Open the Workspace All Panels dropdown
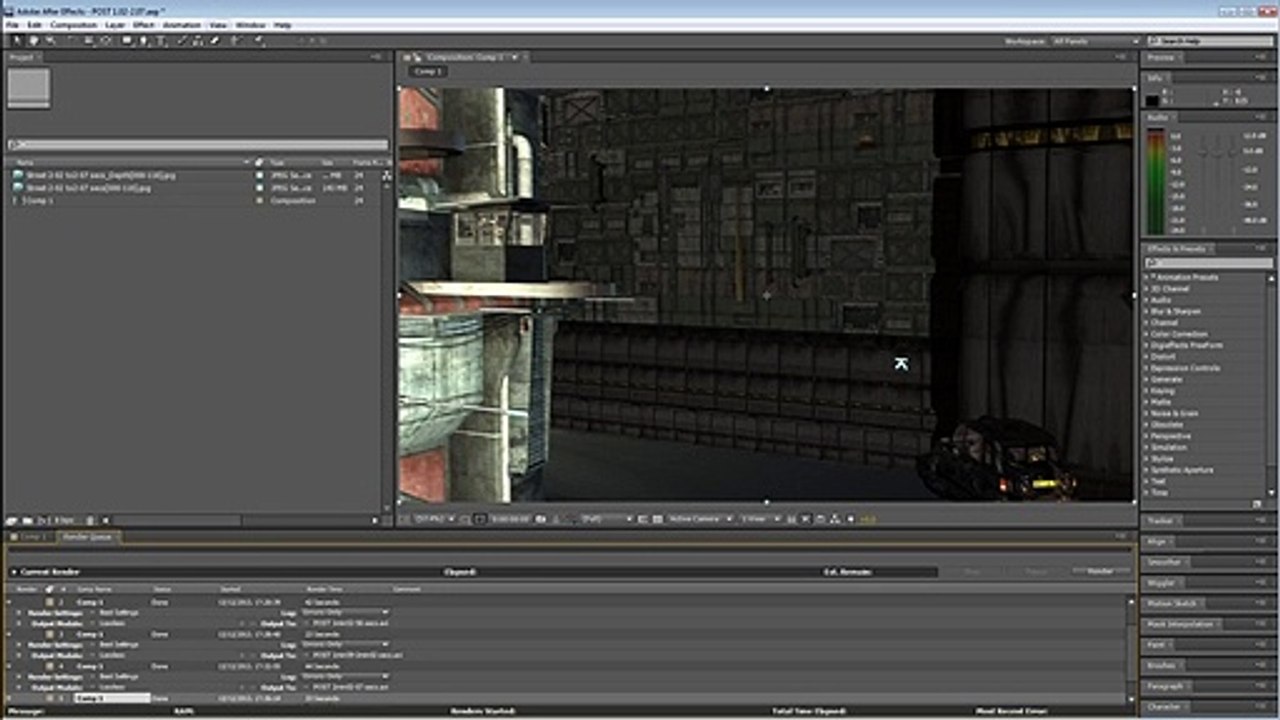 click(1095, 41)
